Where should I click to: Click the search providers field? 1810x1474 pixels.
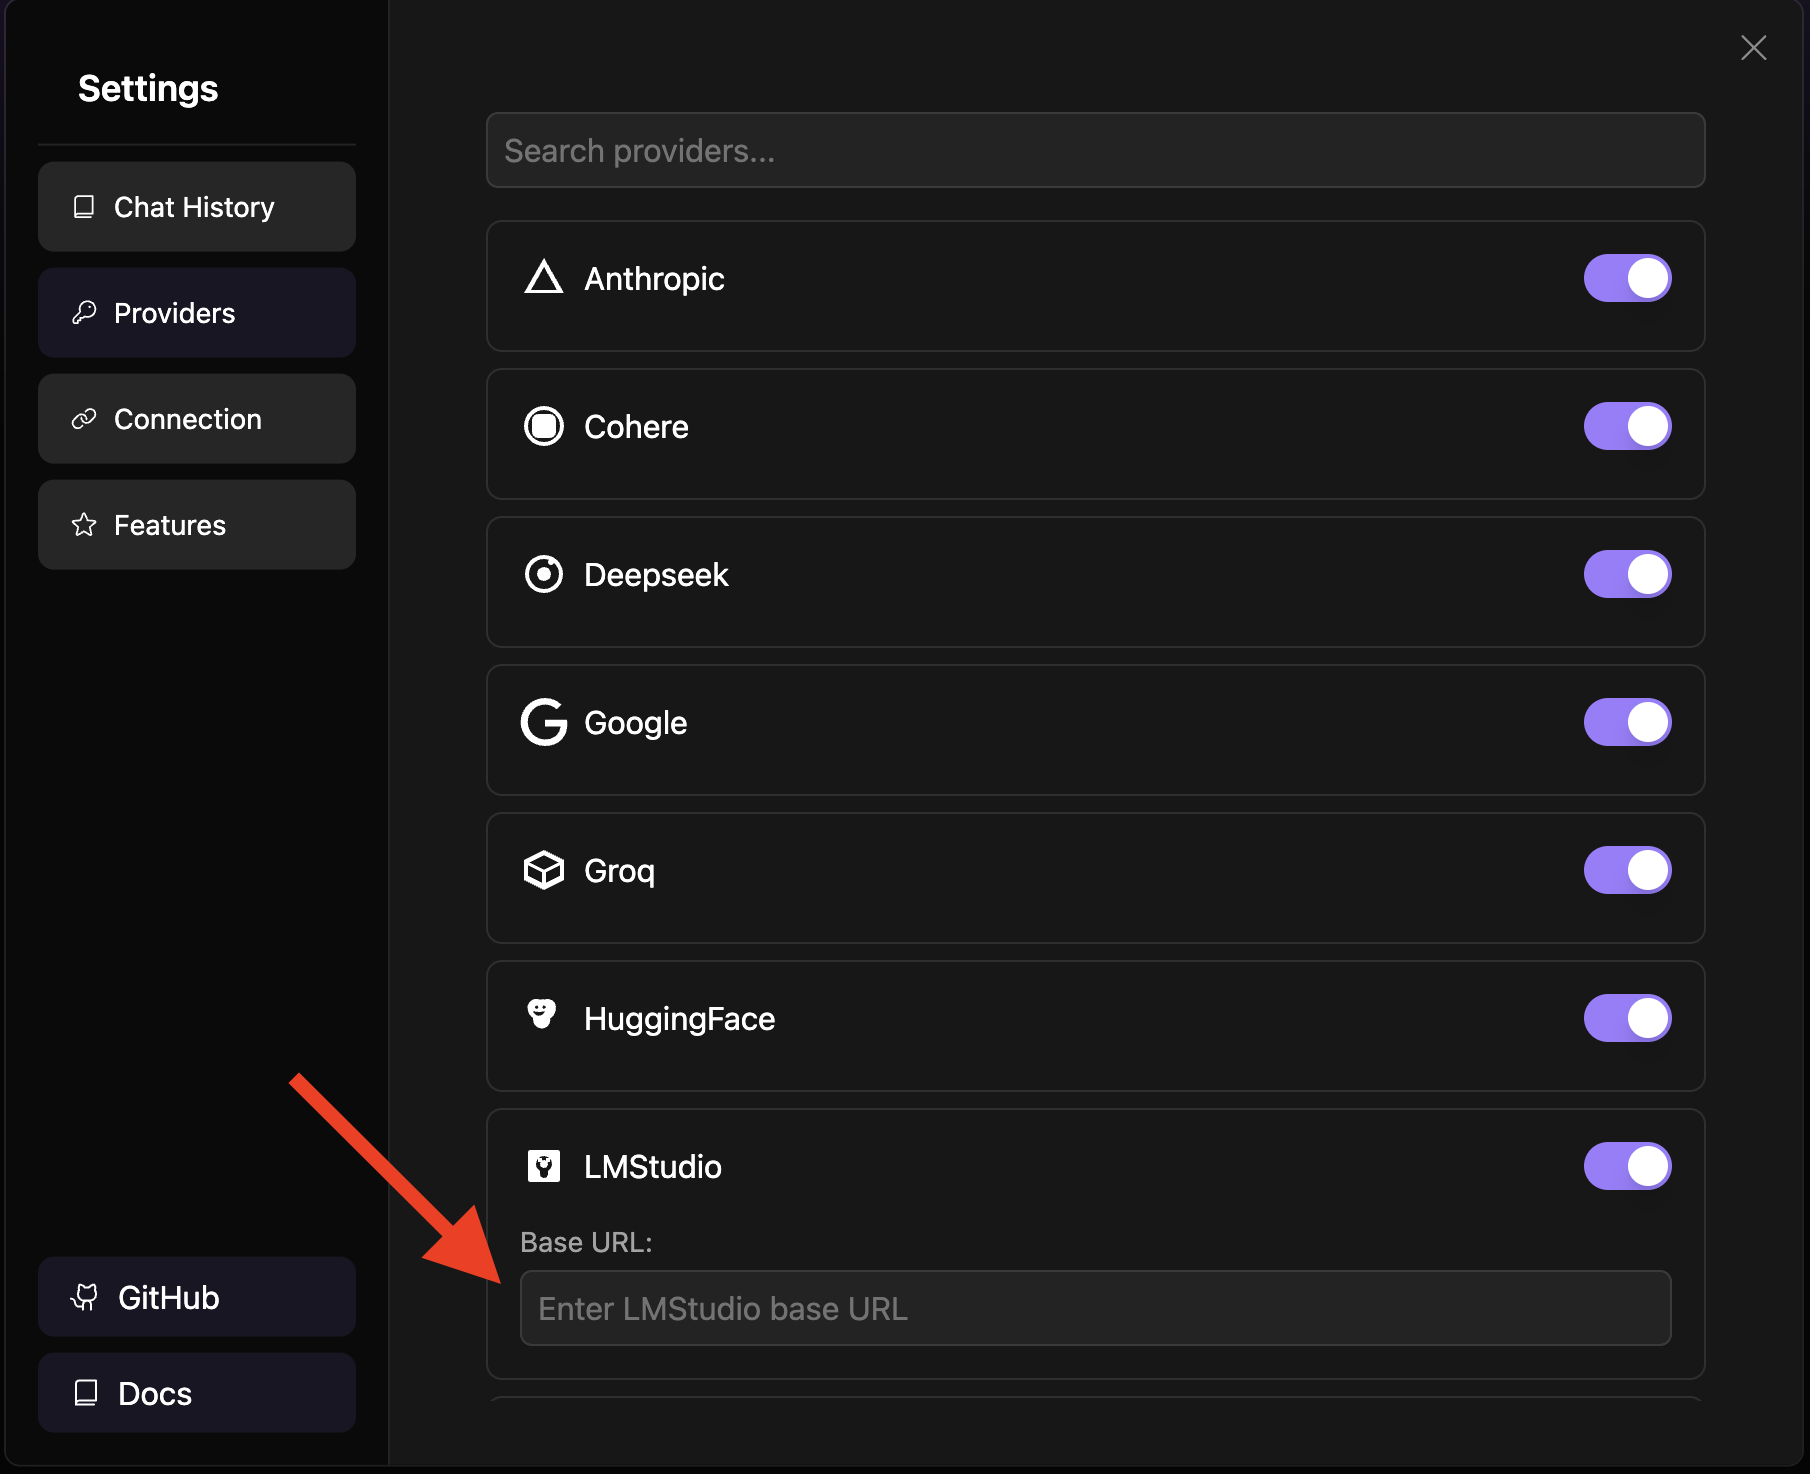point(1095,150)
